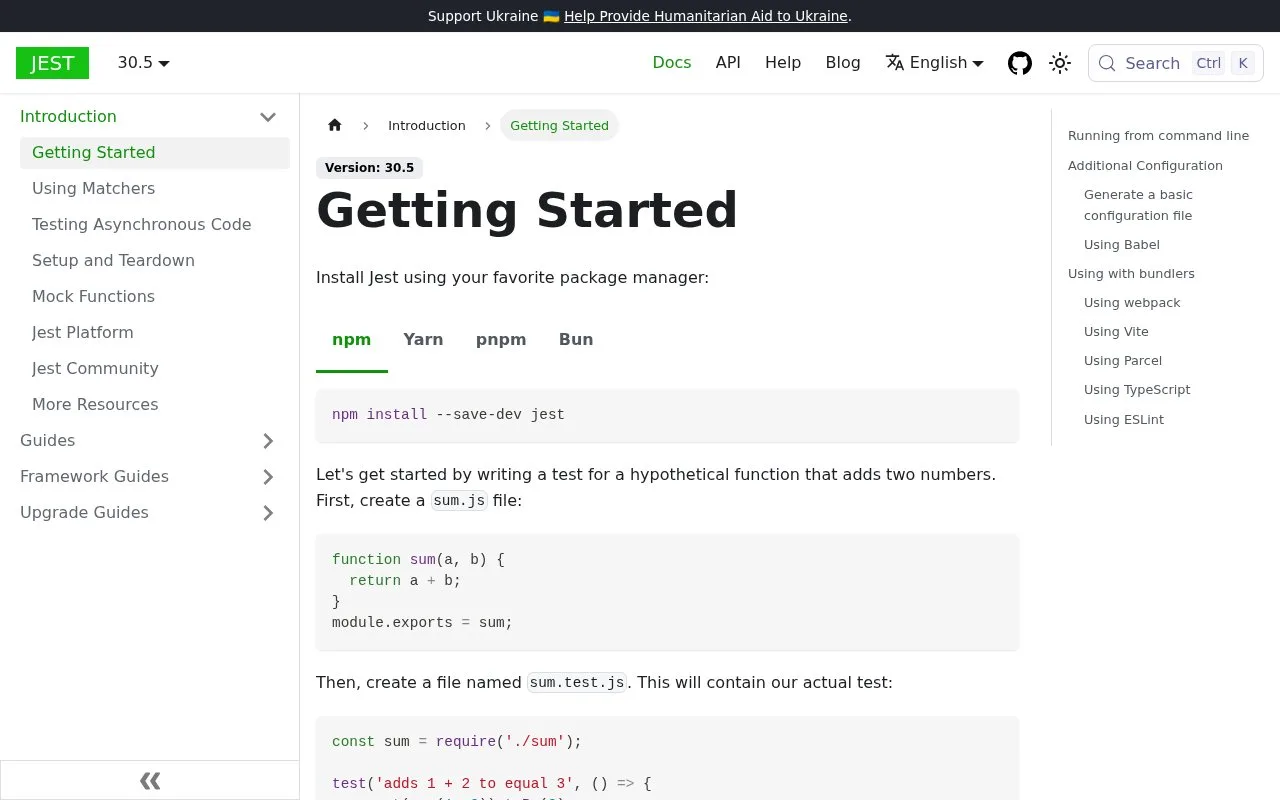
Task: Open Using Matchers in the sidebar
Action: click(x=155, y=189)
